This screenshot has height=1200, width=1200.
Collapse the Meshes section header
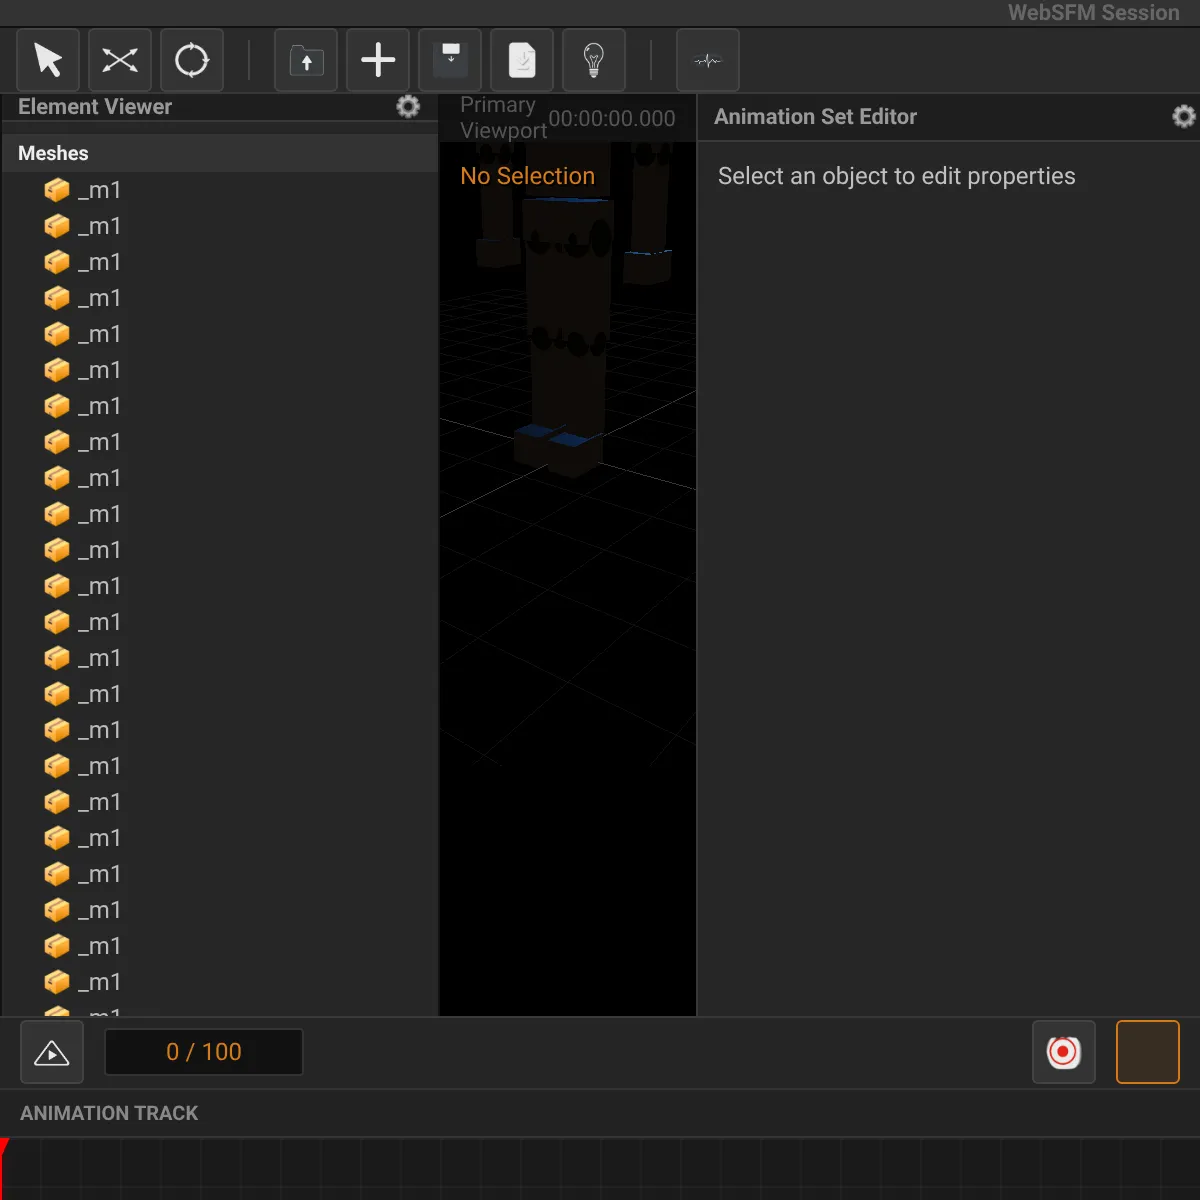[x=52, y=152]
